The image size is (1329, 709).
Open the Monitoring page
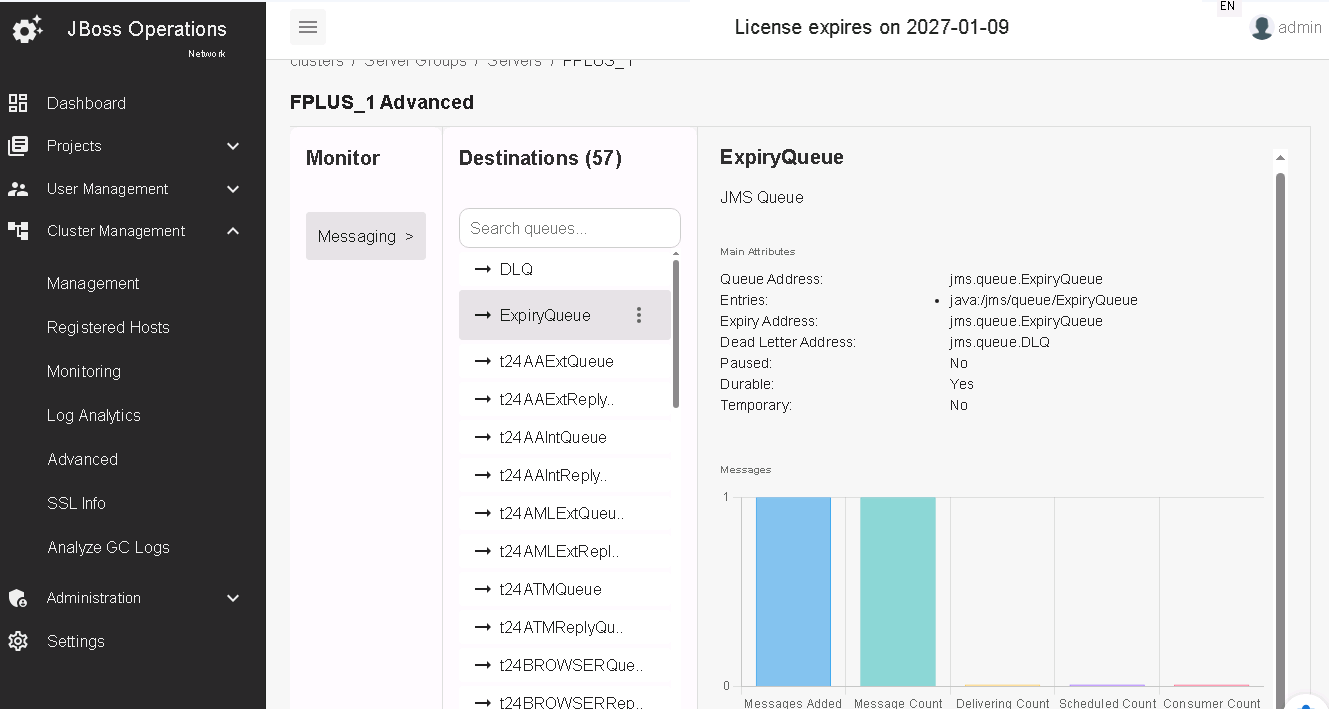(84, 372)
